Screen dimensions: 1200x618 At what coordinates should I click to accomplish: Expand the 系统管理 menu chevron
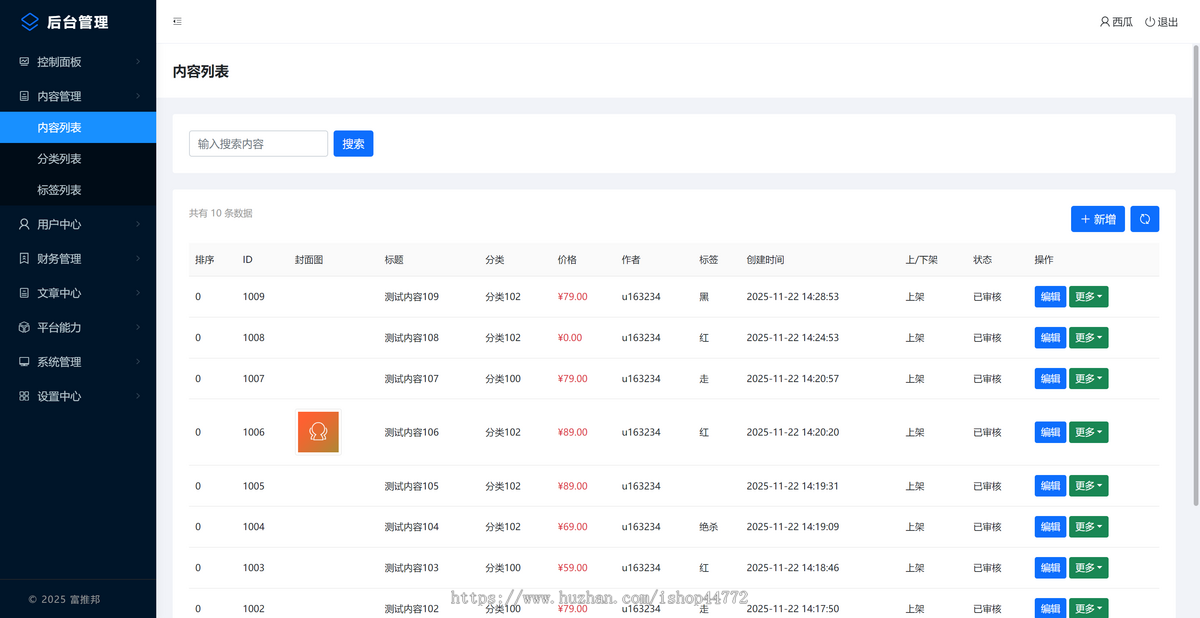pyautogui.click(x=139, y=362)
